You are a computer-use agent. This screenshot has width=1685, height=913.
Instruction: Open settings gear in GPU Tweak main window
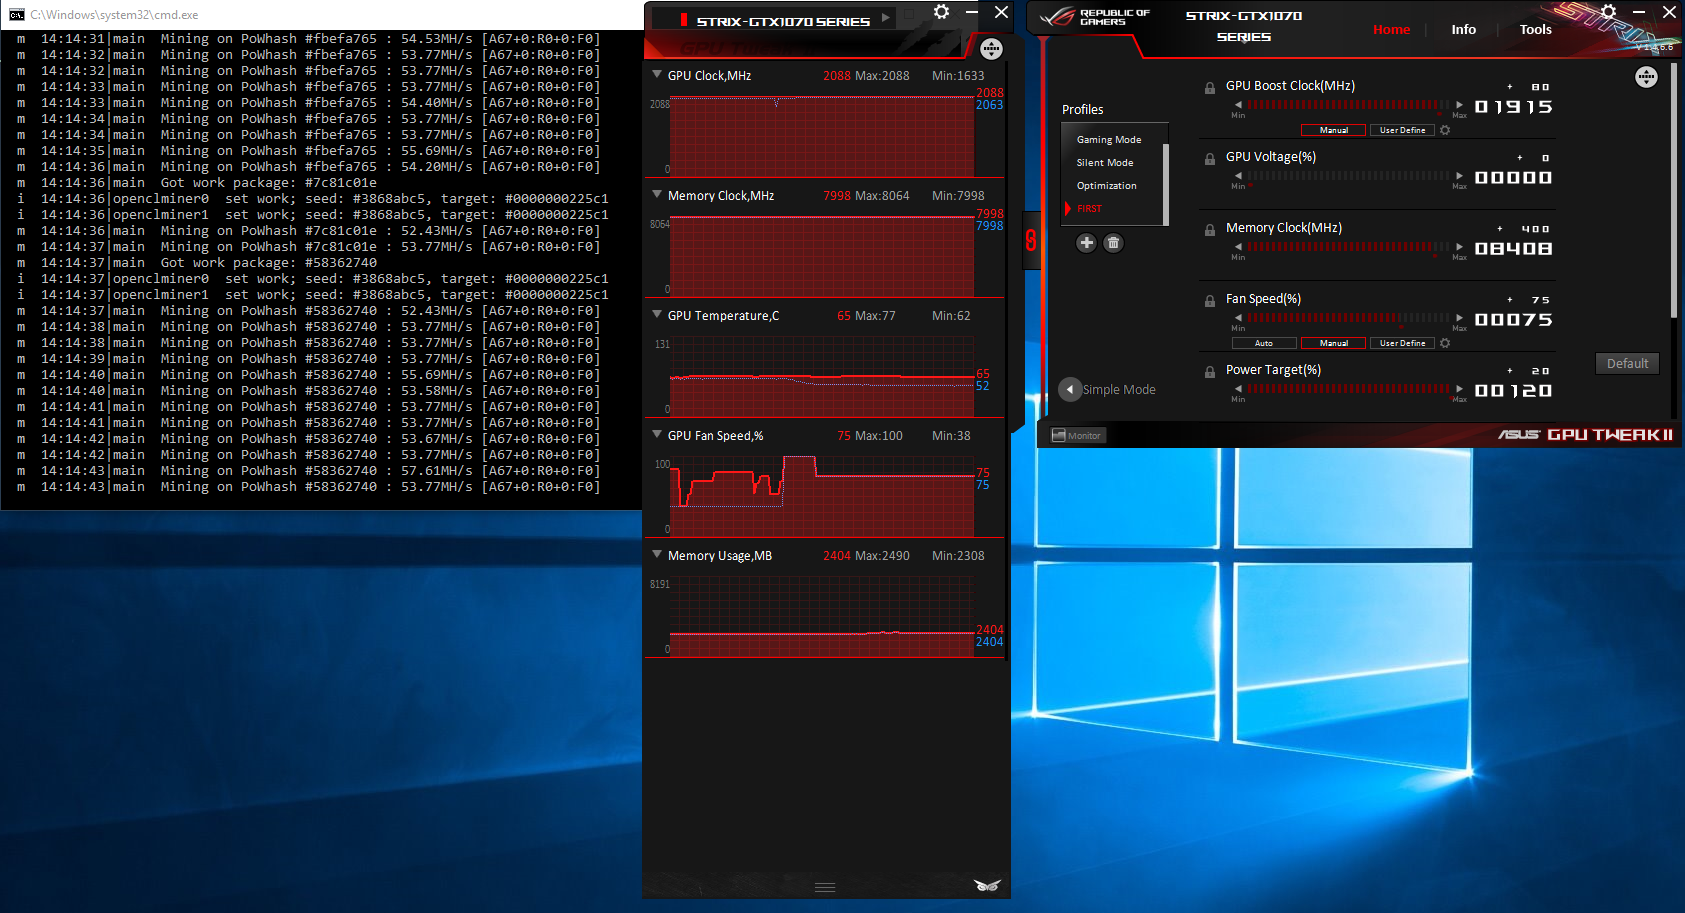click(x=1608, y=12)
